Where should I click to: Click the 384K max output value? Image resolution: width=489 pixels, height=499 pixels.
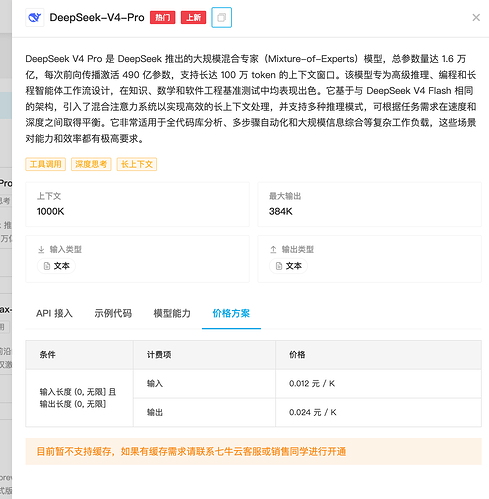tap(281, 211)
